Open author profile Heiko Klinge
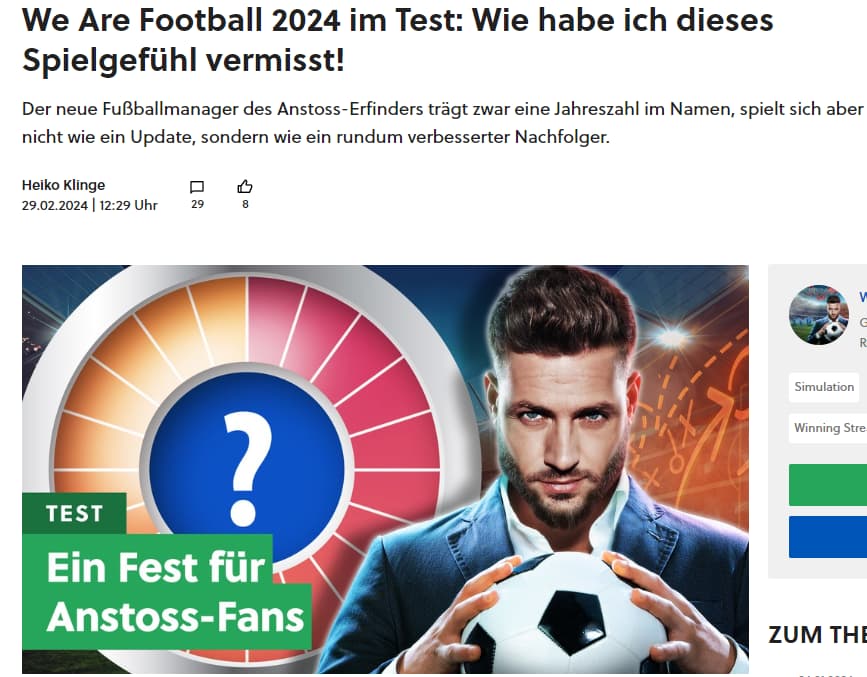867x677 pixels. (x=63, y=185)
